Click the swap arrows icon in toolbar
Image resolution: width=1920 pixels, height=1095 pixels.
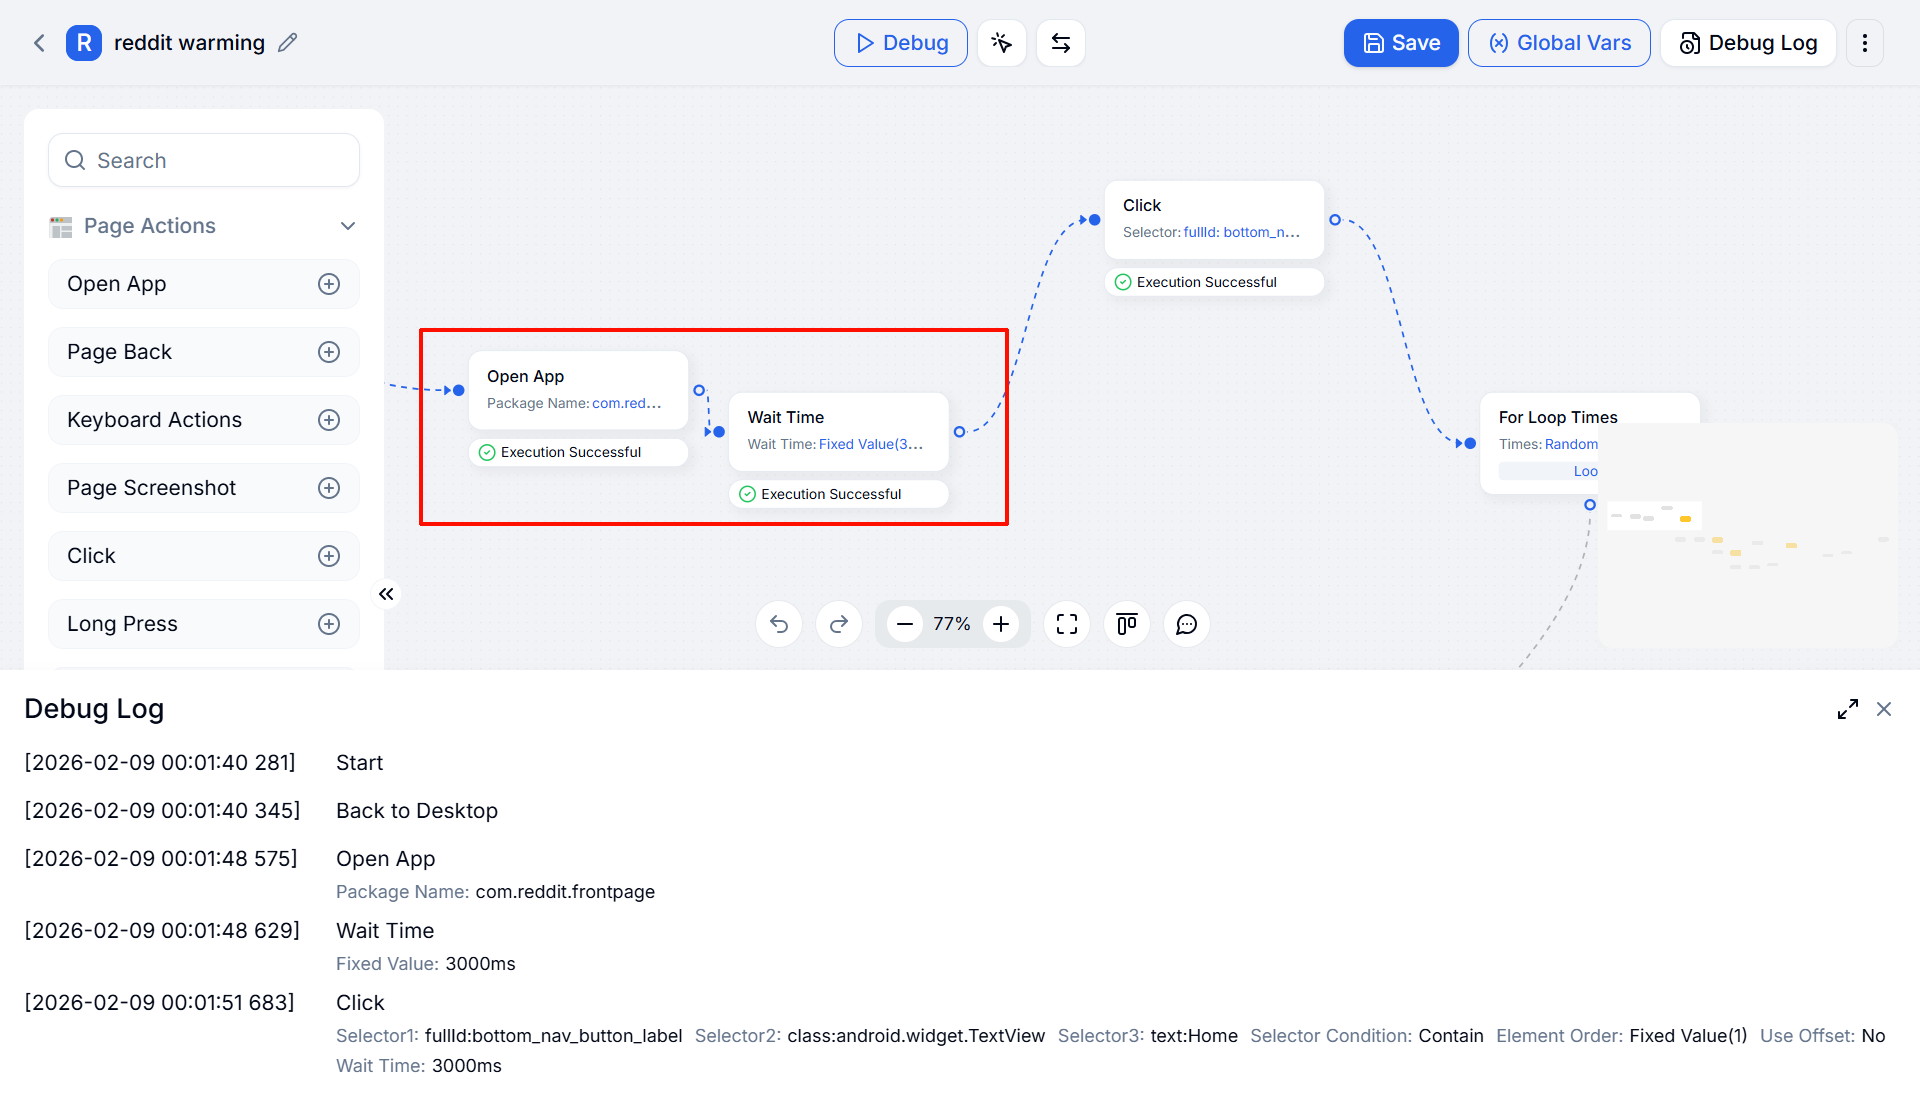1061,43
